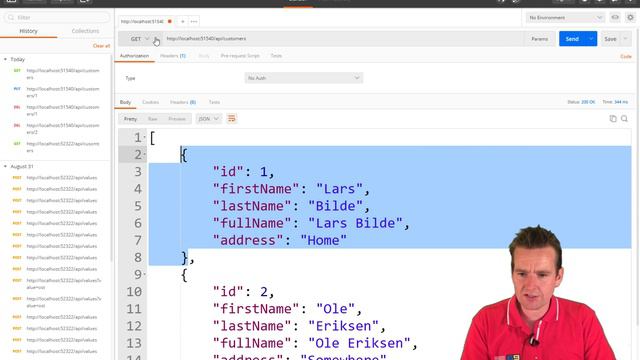Click the "lastName": "Eriksen" line
Image resolution: width=640 pixels, height=360 pixels.
click(299, 326)
